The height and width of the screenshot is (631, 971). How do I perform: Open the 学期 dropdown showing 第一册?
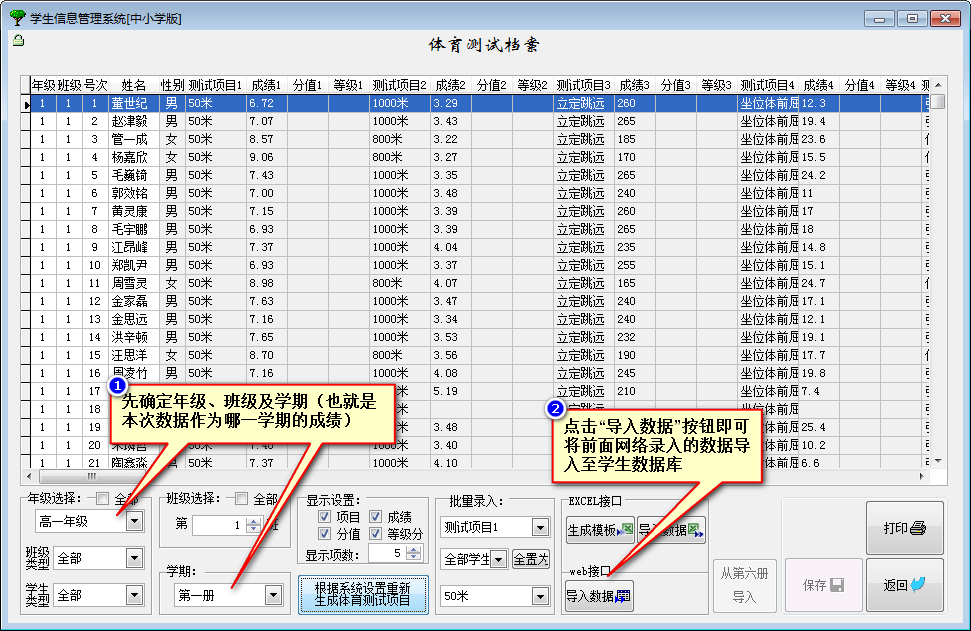(272, 595)
